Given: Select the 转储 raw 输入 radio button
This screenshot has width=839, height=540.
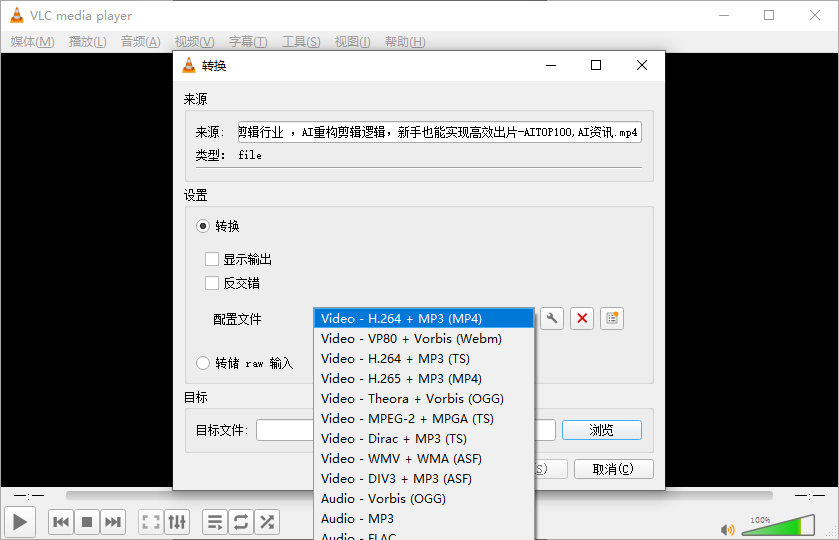Looking at the screenshot, I should click(x=203, y=363).
